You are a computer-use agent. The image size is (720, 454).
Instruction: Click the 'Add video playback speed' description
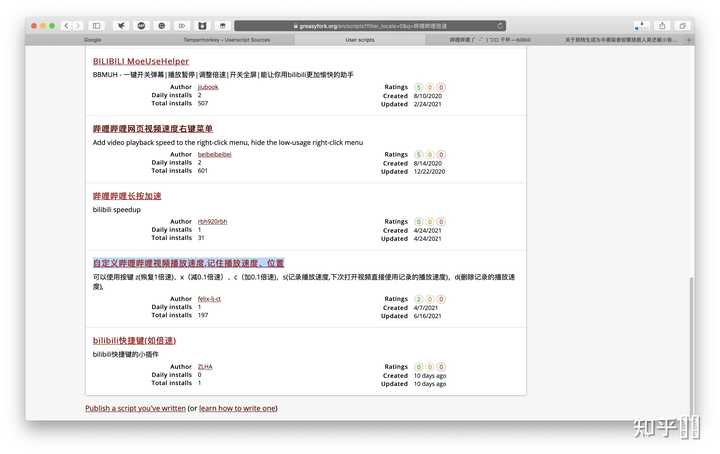(x=228, y=143)
